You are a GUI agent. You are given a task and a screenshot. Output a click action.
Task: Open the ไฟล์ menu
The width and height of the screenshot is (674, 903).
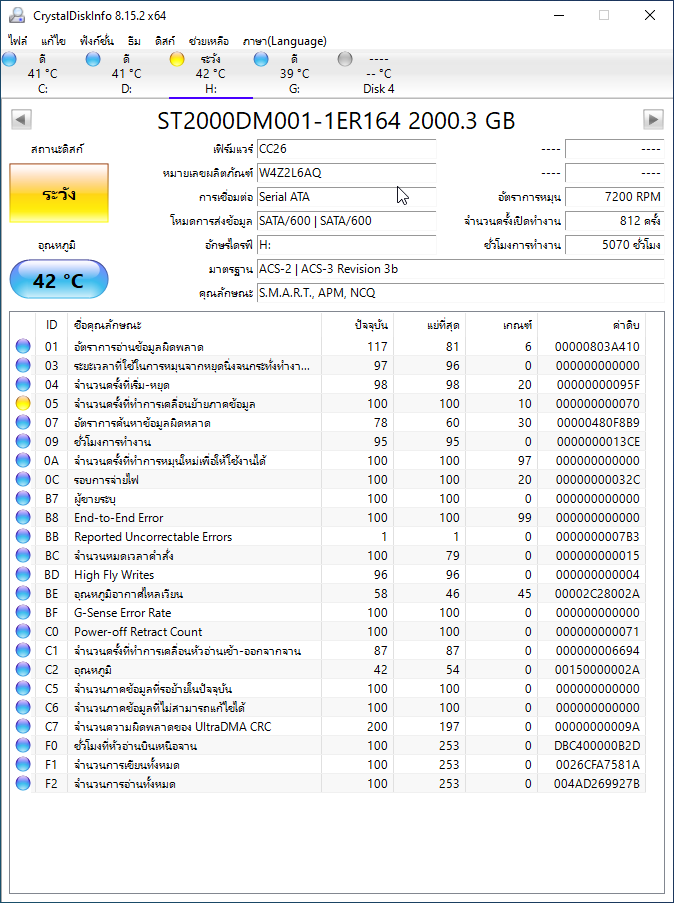(18, 41)
